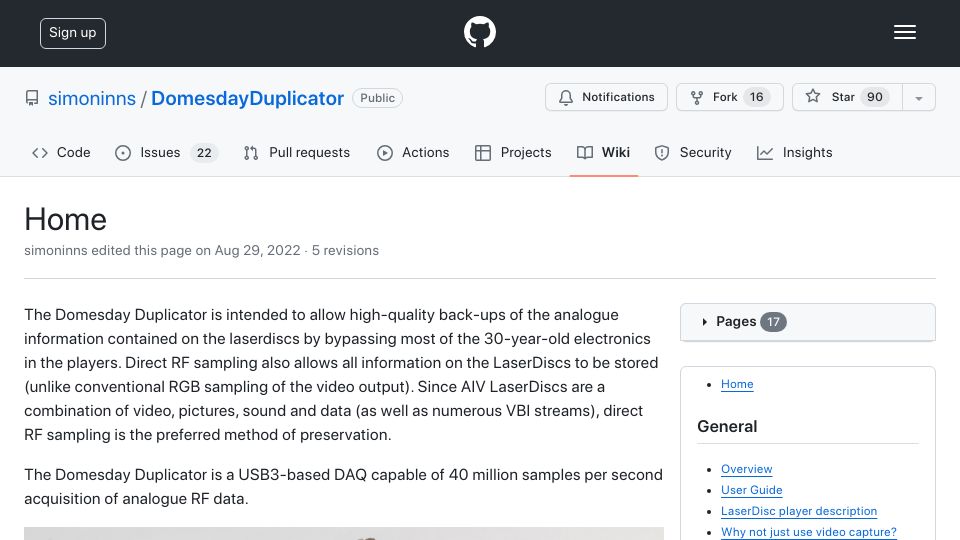
Task: Open the User Guide wiki page
Action: point(751,490)
